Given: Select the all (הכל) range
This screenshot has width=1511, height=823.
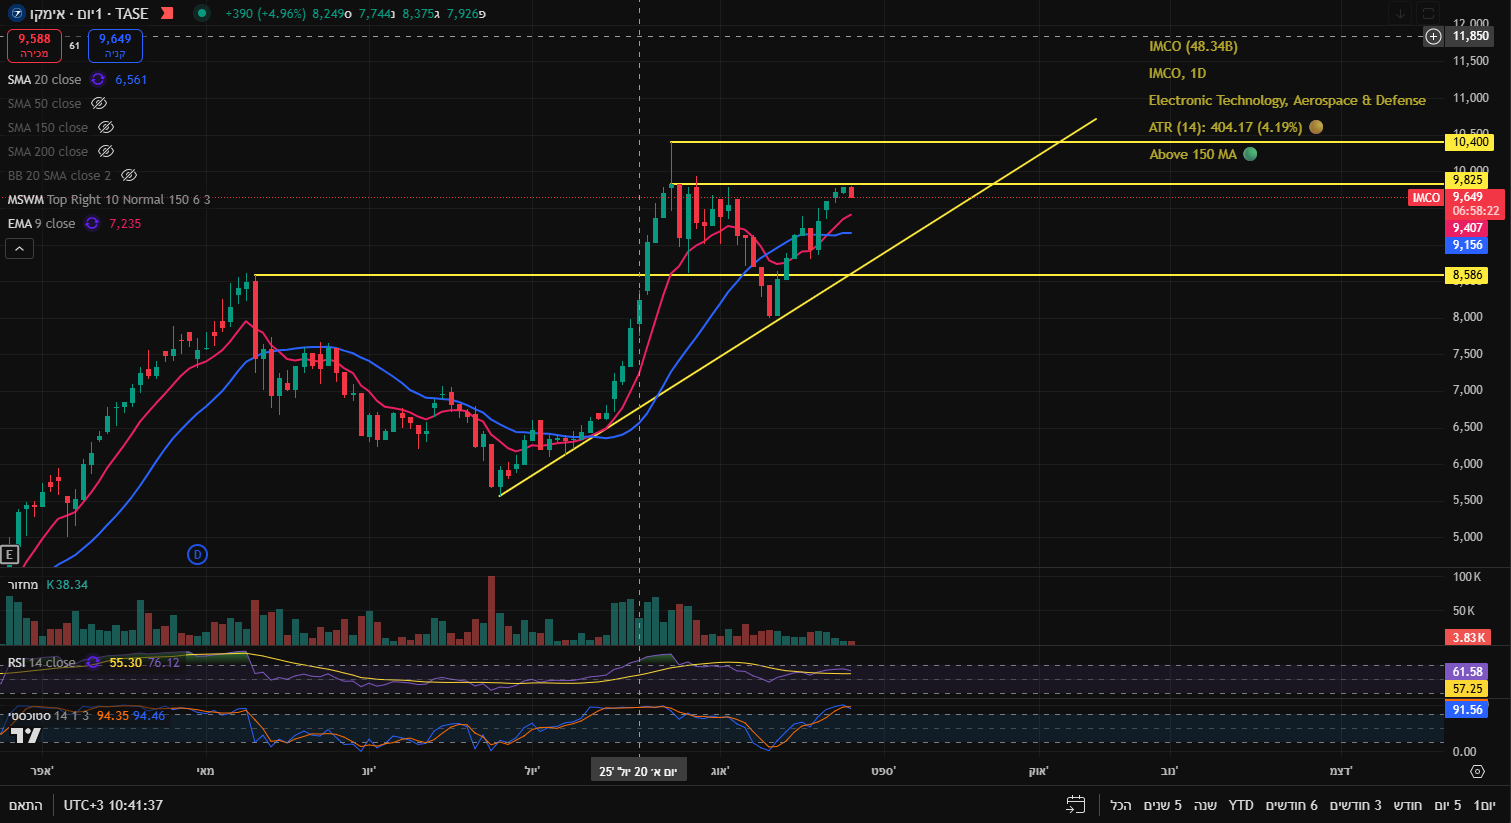Looking at the screenshot, I should point(1121,805).
